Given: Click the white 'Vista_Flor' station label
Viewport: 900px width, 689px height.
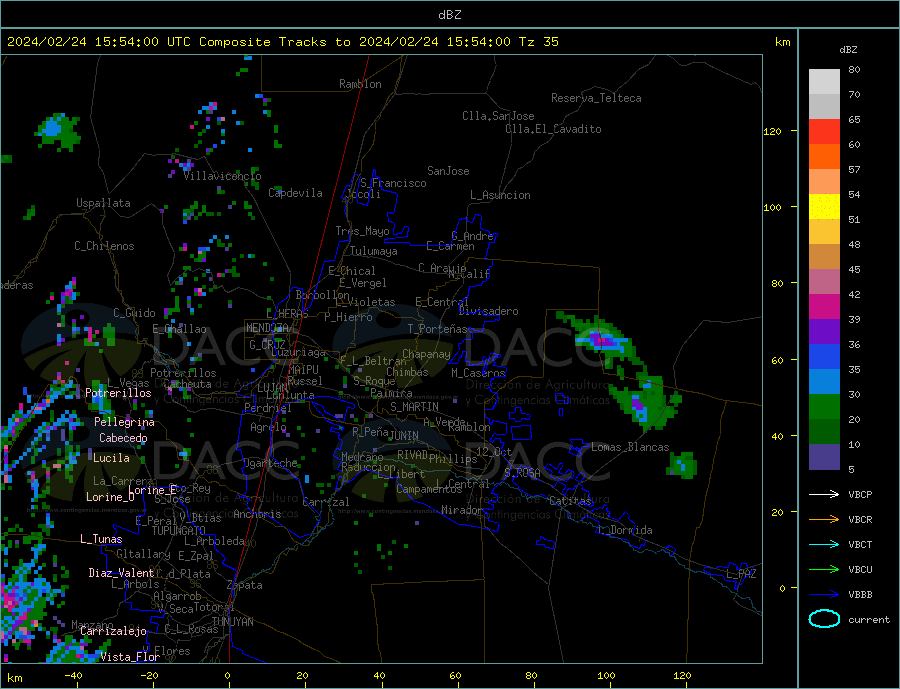Looking at the screenshot, I should click(130, 657).
